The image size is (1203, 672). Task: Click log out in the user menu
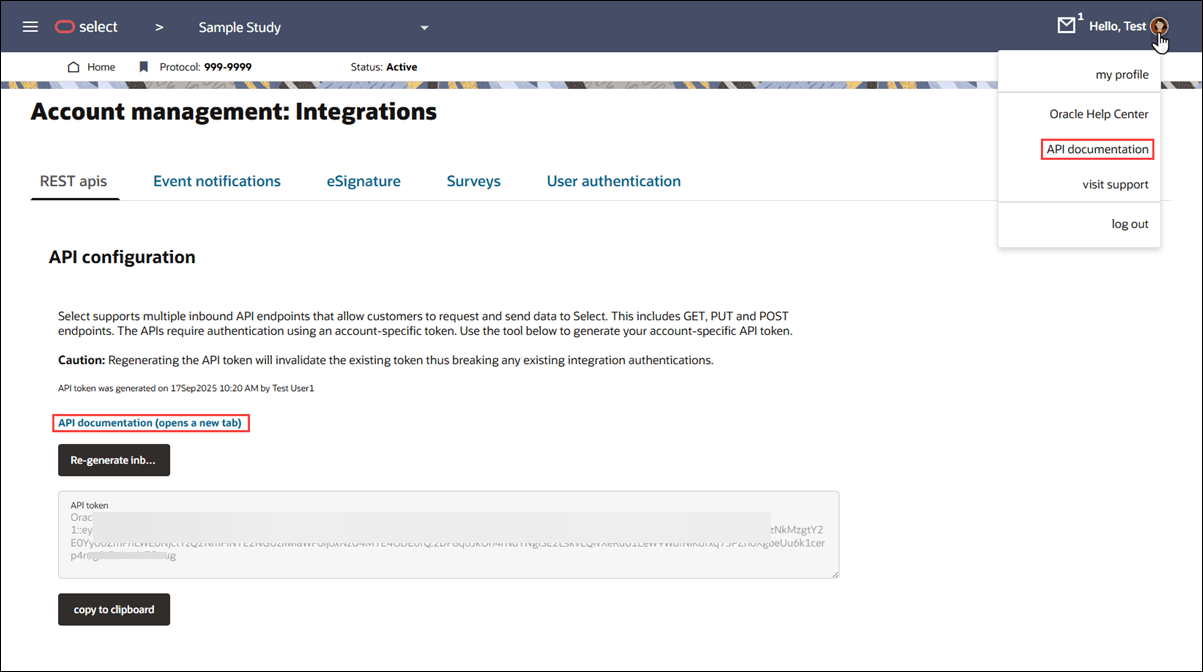(x=1130, y=224)
